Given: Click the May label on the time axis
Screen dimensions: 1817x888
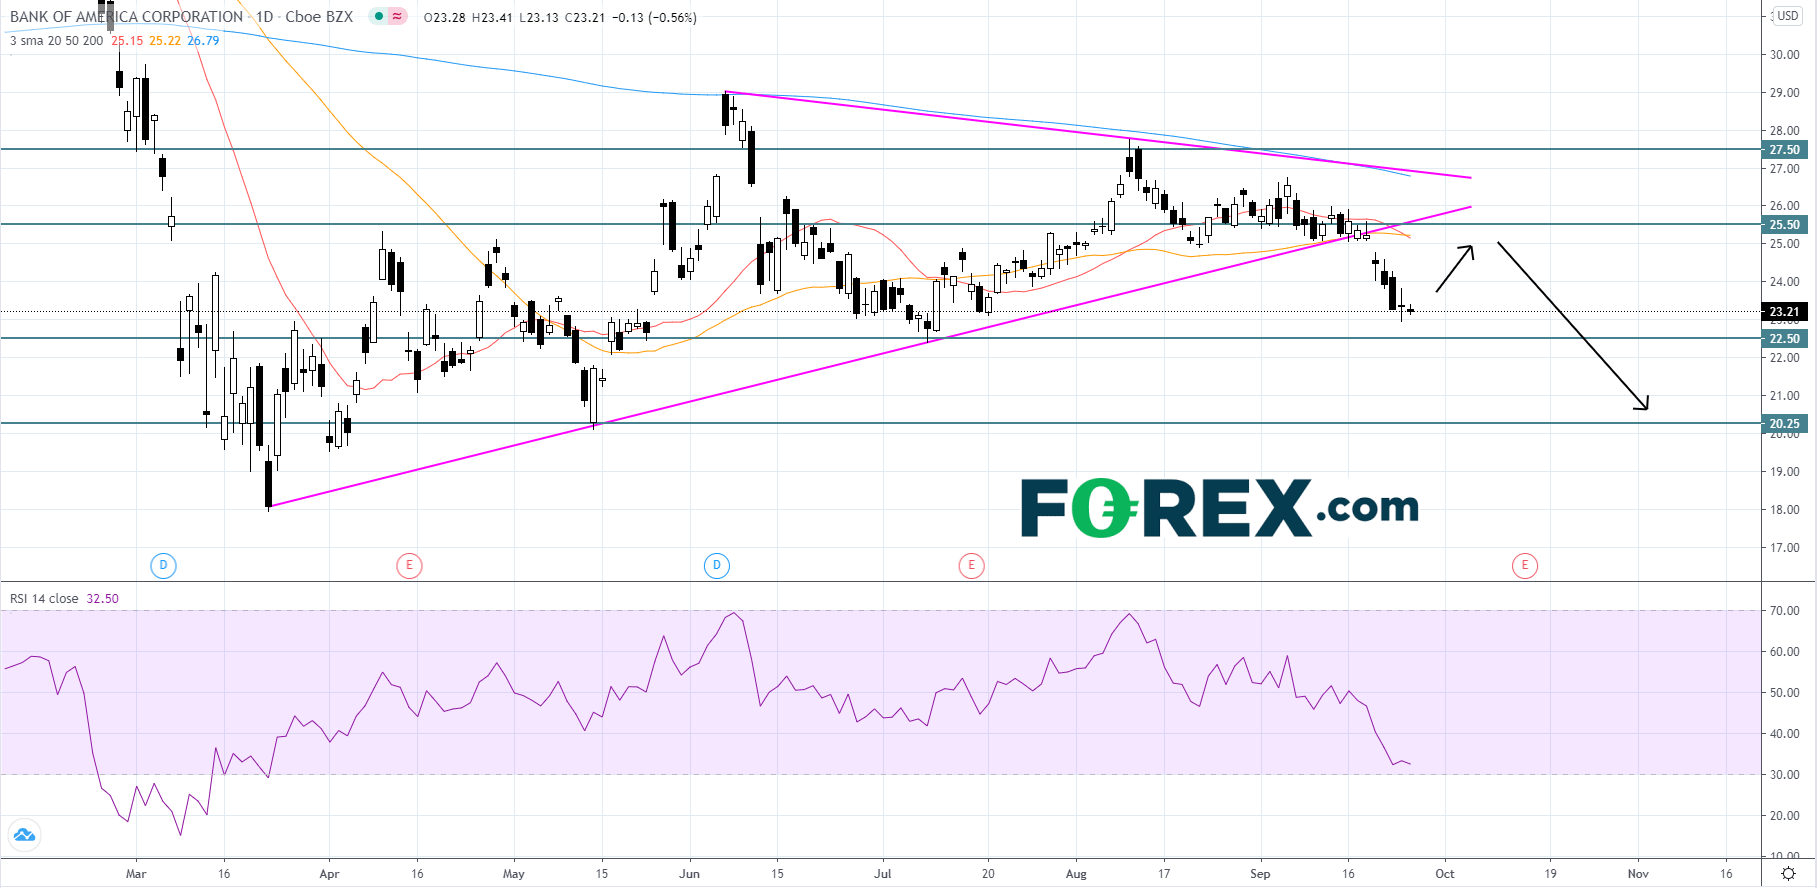Looking at the screenshot, I should tap(514, 874).
